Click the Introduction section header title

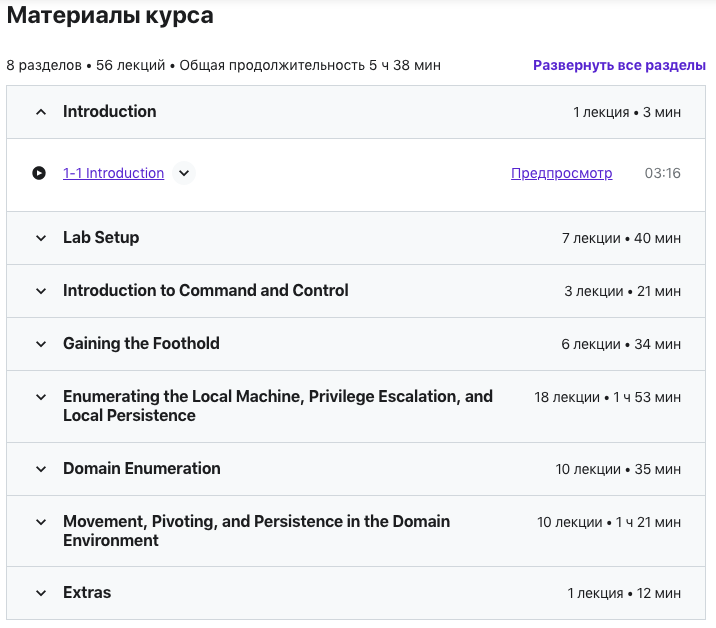click(x=109, y=112)
